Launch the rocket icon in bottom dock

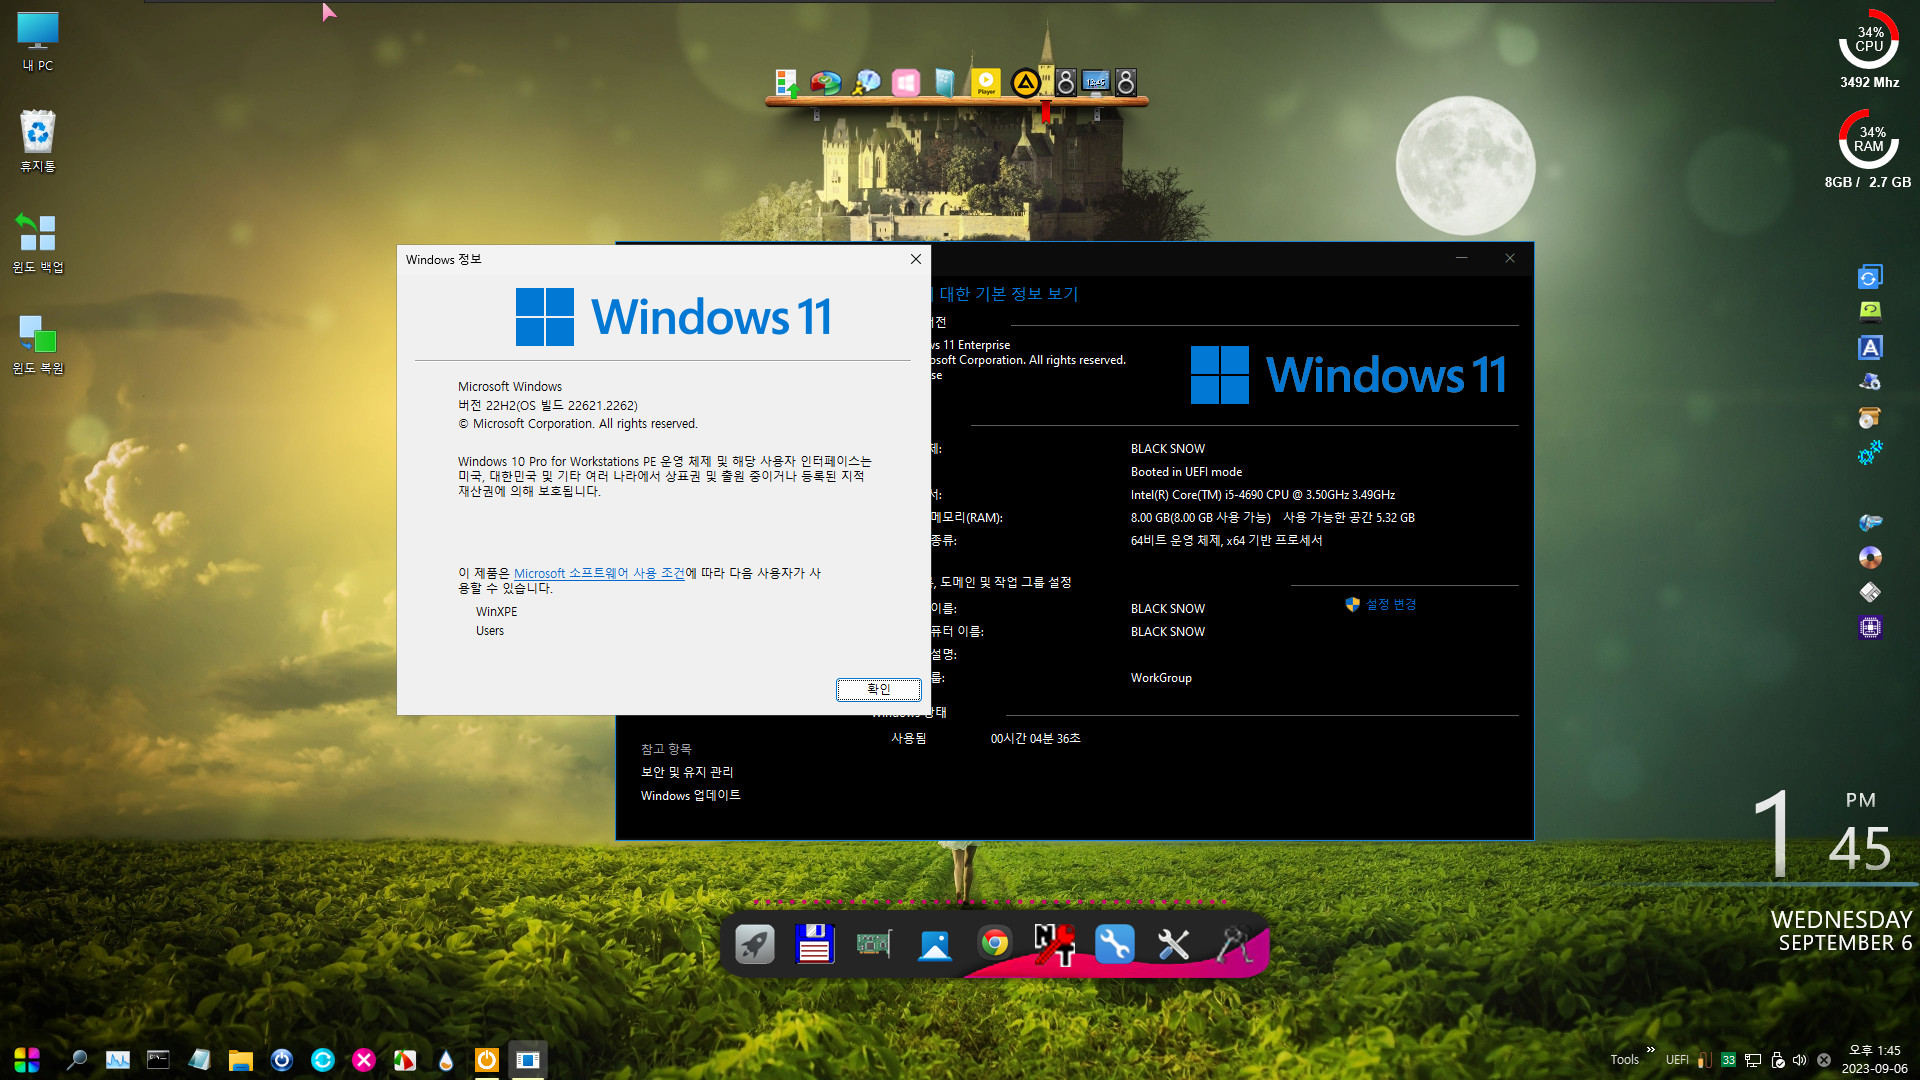(754, 944)
